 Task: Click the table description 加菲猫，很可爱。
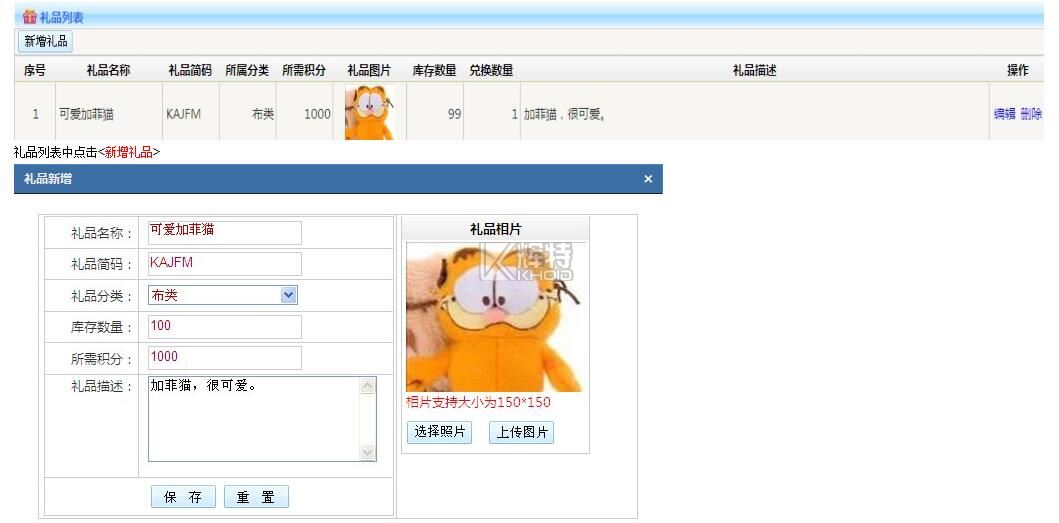pos(564,115)
